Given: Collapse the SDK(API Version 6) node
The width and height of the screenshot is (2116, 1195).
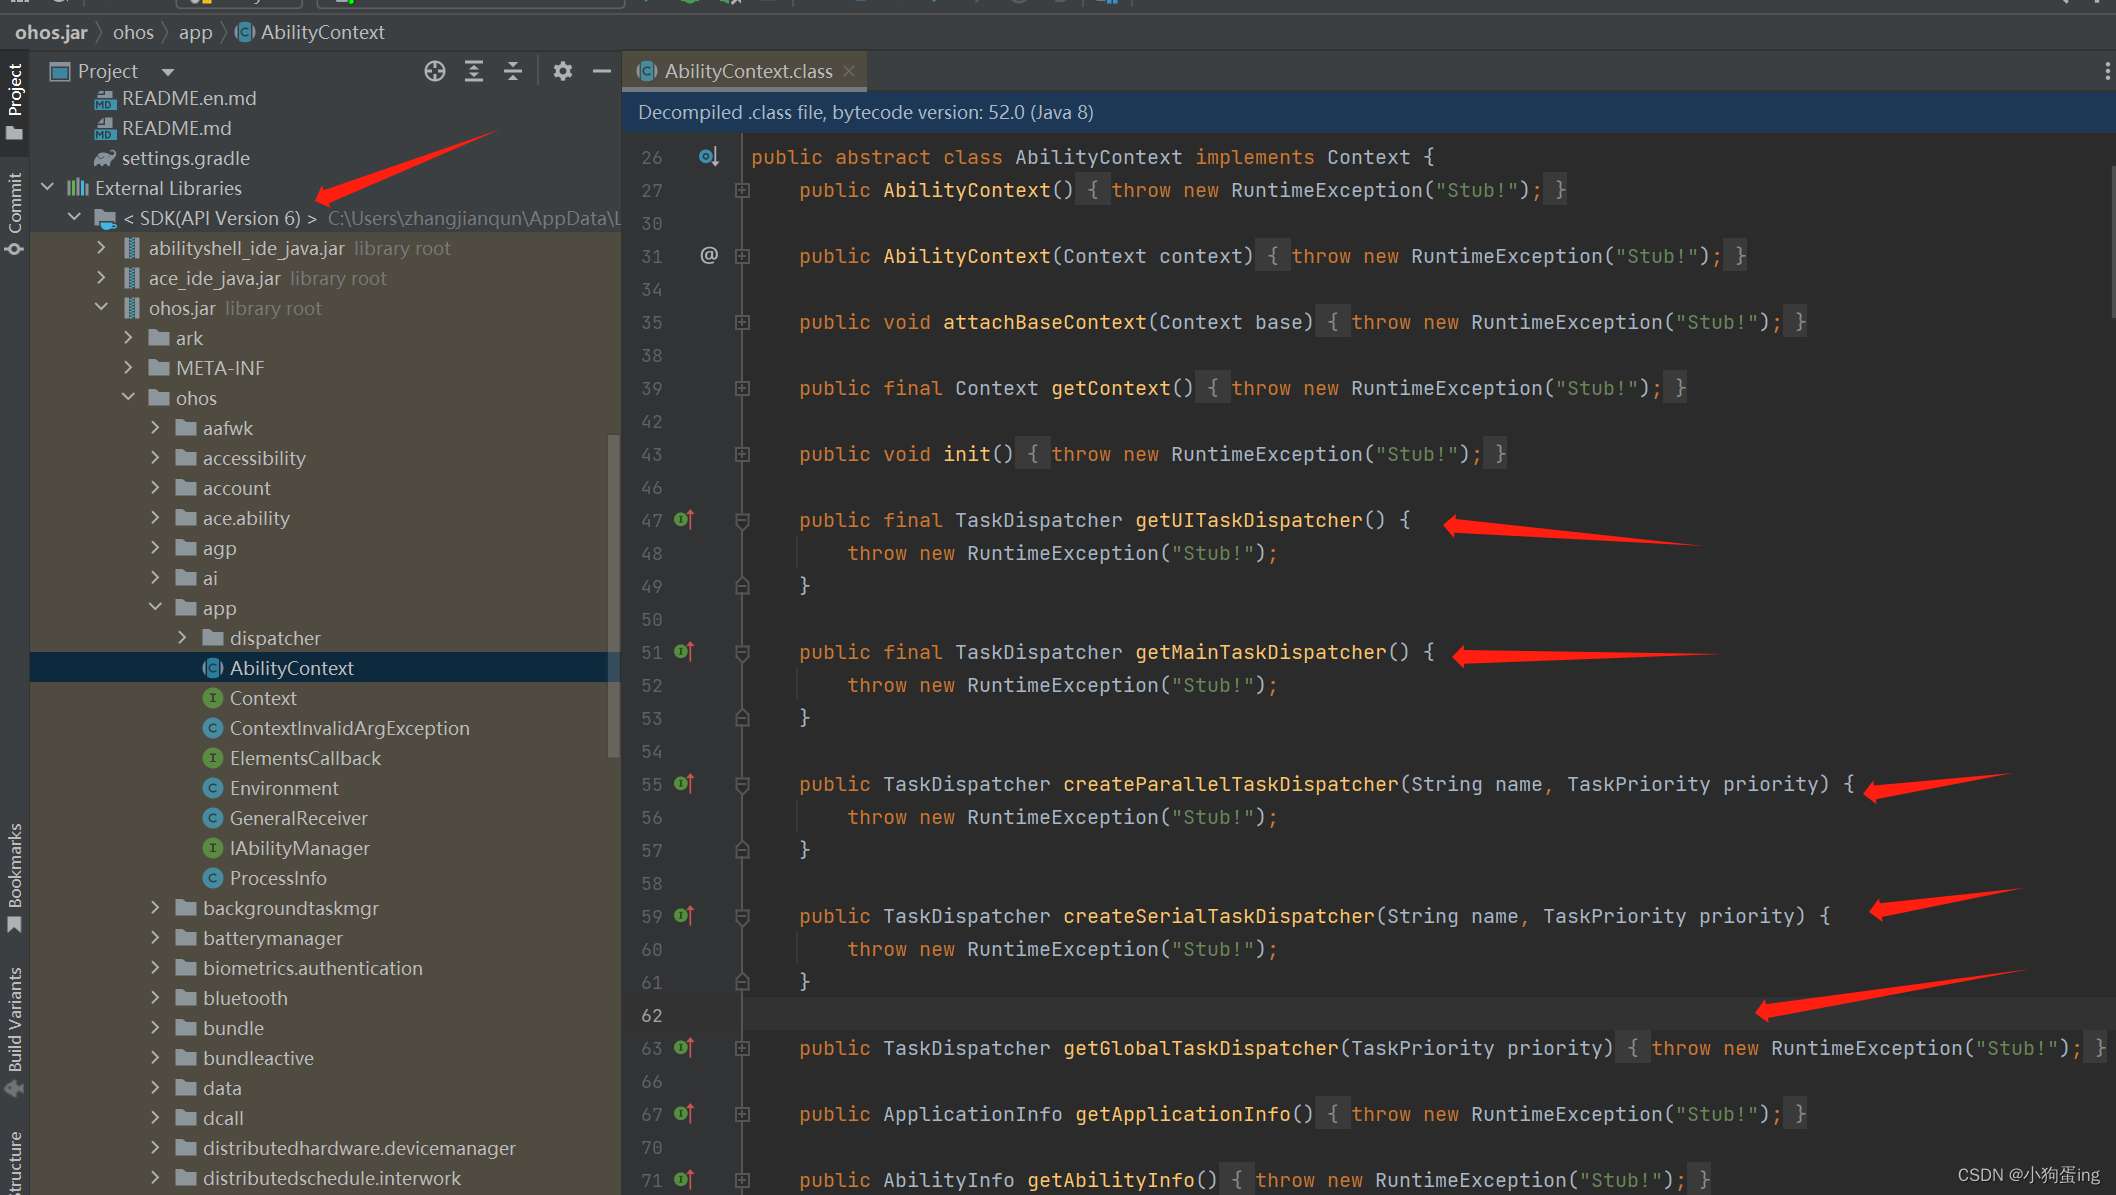Looking at the screenshot, I should coord(74,217).
